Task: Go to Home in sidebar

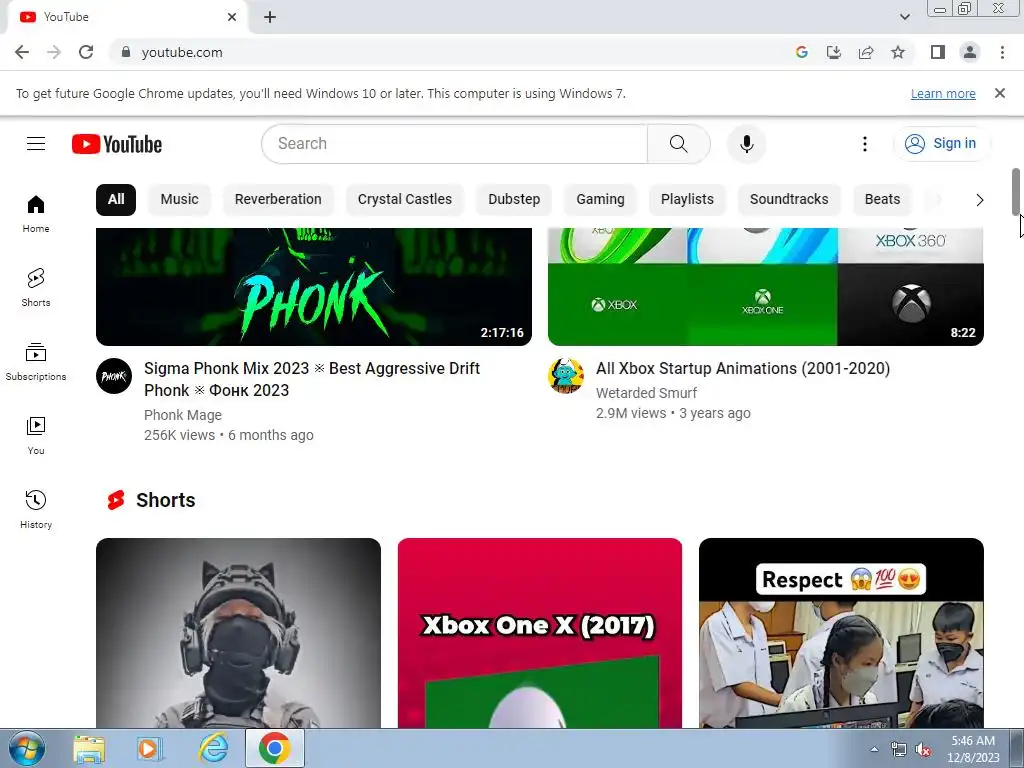Action: [x=36, y=214]
